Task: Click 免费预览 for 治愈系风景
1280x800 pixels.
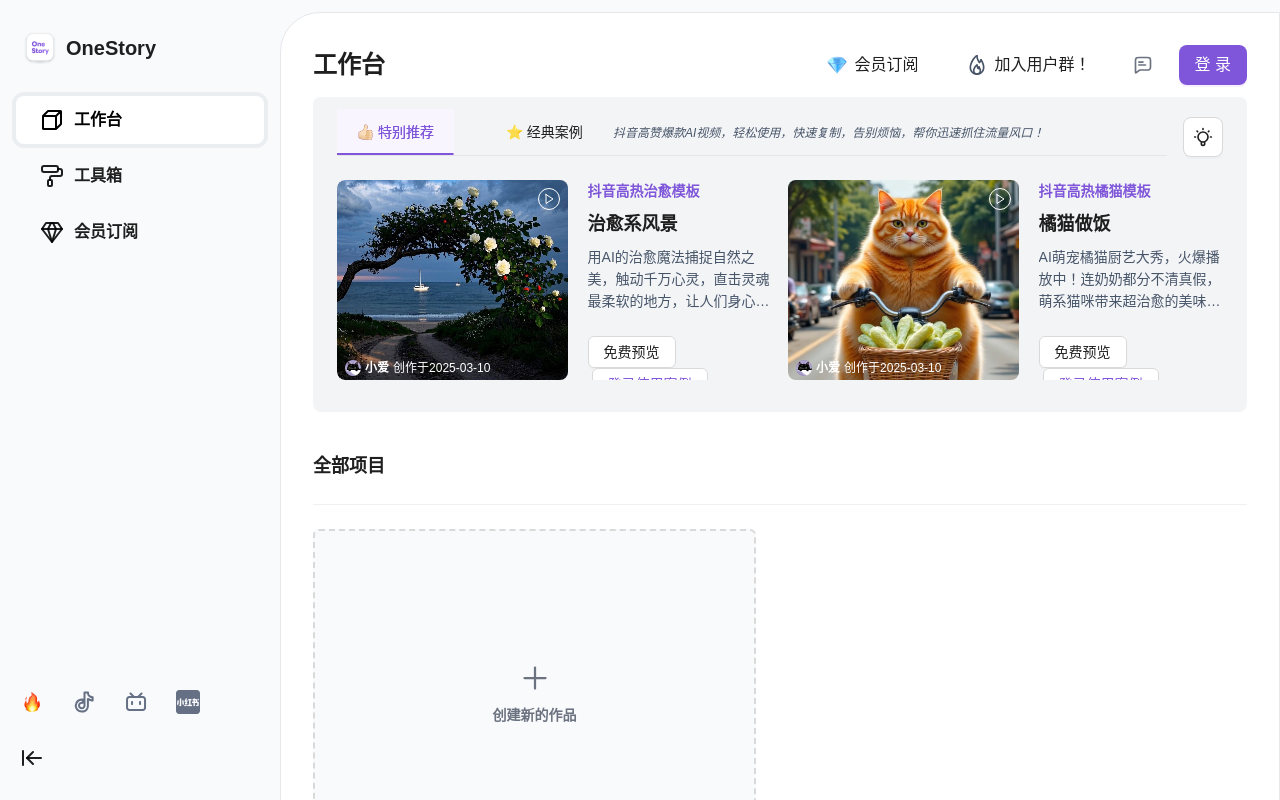Action: [631, 352]
